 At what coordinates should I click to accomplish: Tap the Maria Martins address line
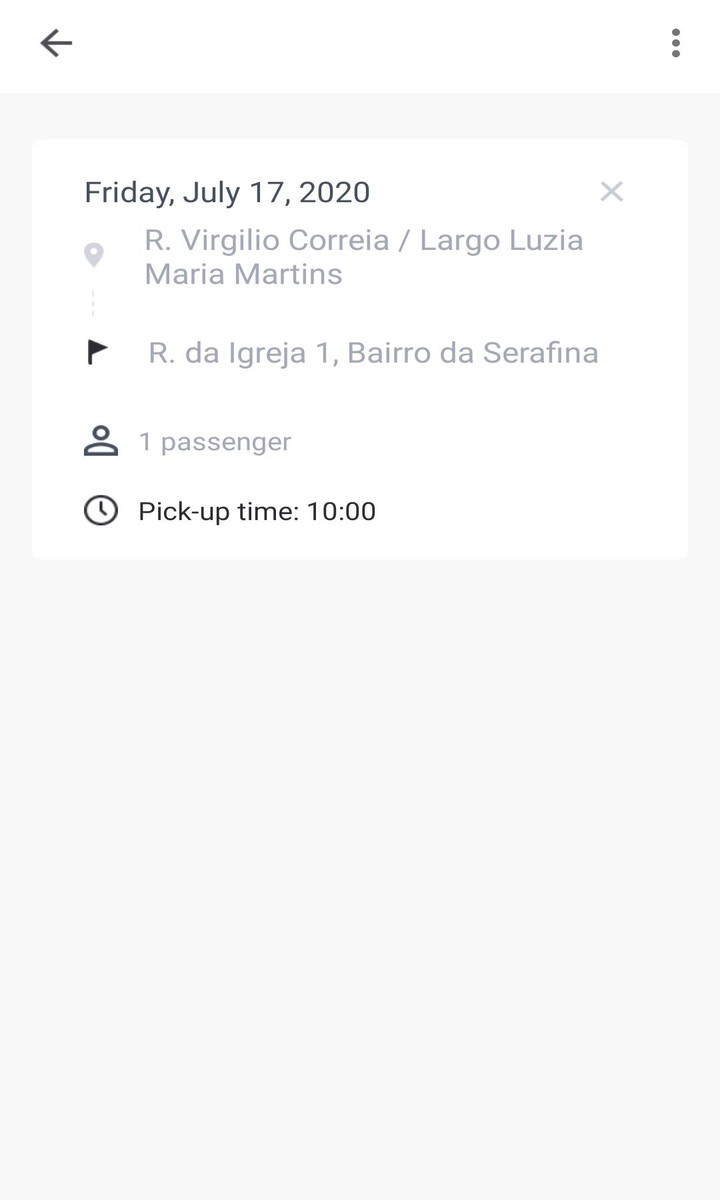point(243,274)
